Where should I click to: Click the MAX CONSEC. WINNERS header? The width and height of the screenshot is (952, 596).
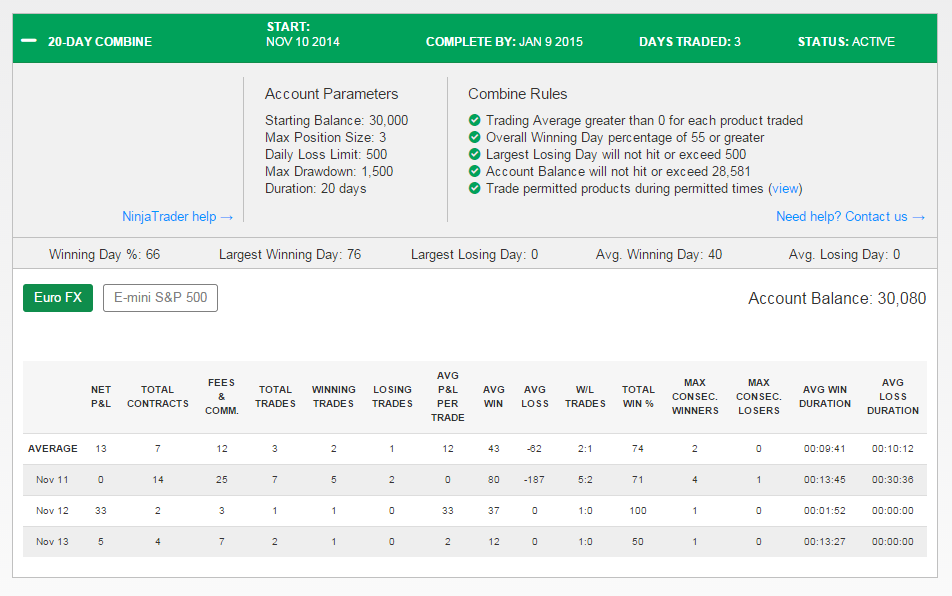695,396
